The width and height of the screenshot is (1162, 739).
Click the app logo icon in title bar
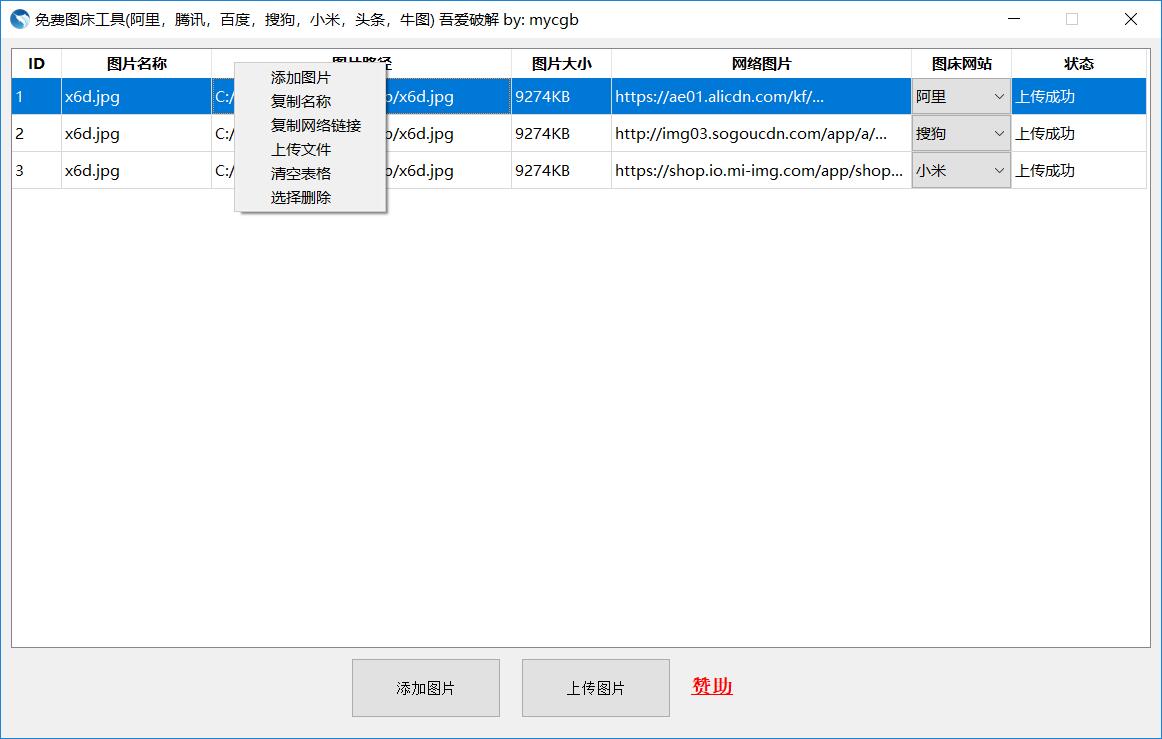[20, 19]
